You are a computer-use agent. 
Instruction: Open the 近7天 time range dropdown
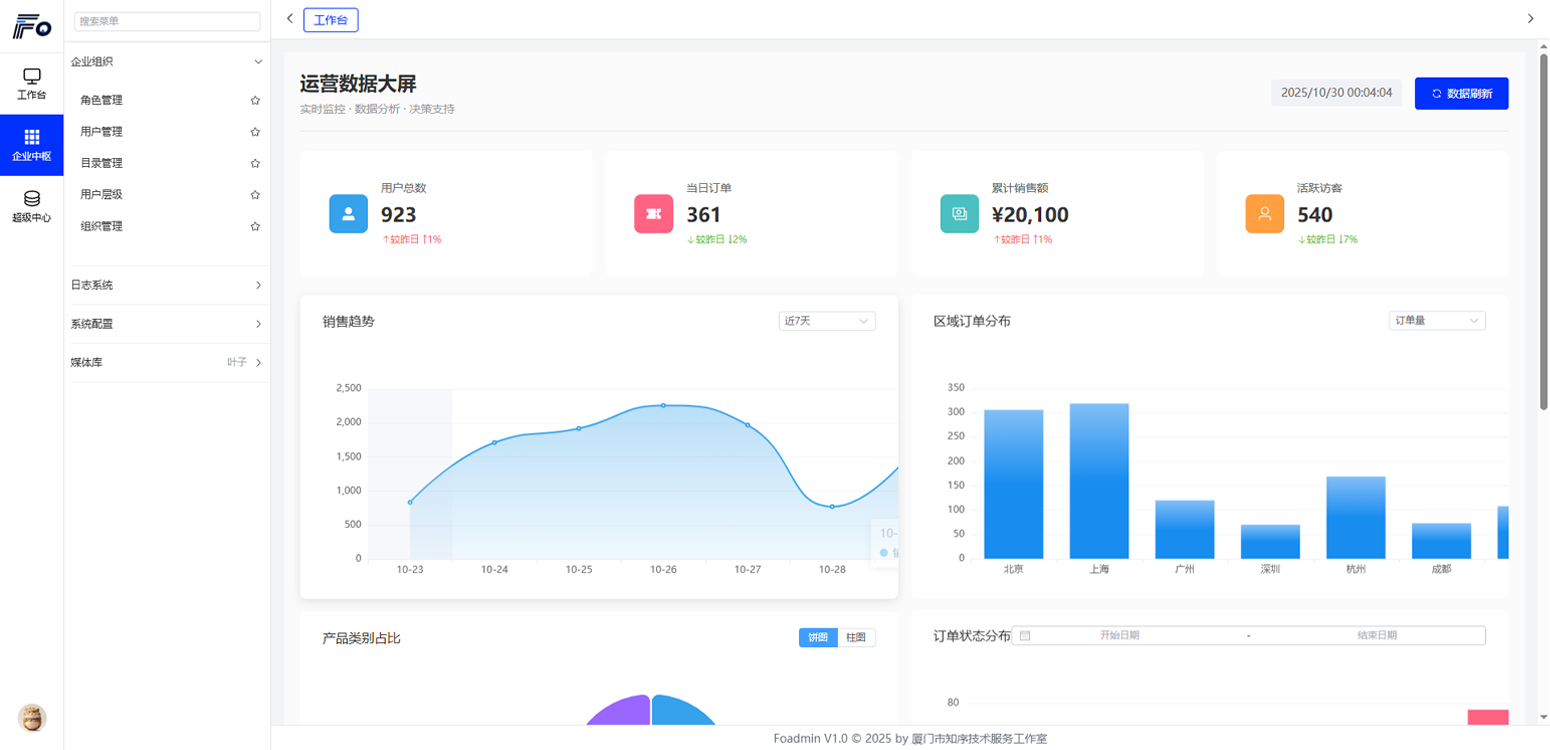coord(826,321)
